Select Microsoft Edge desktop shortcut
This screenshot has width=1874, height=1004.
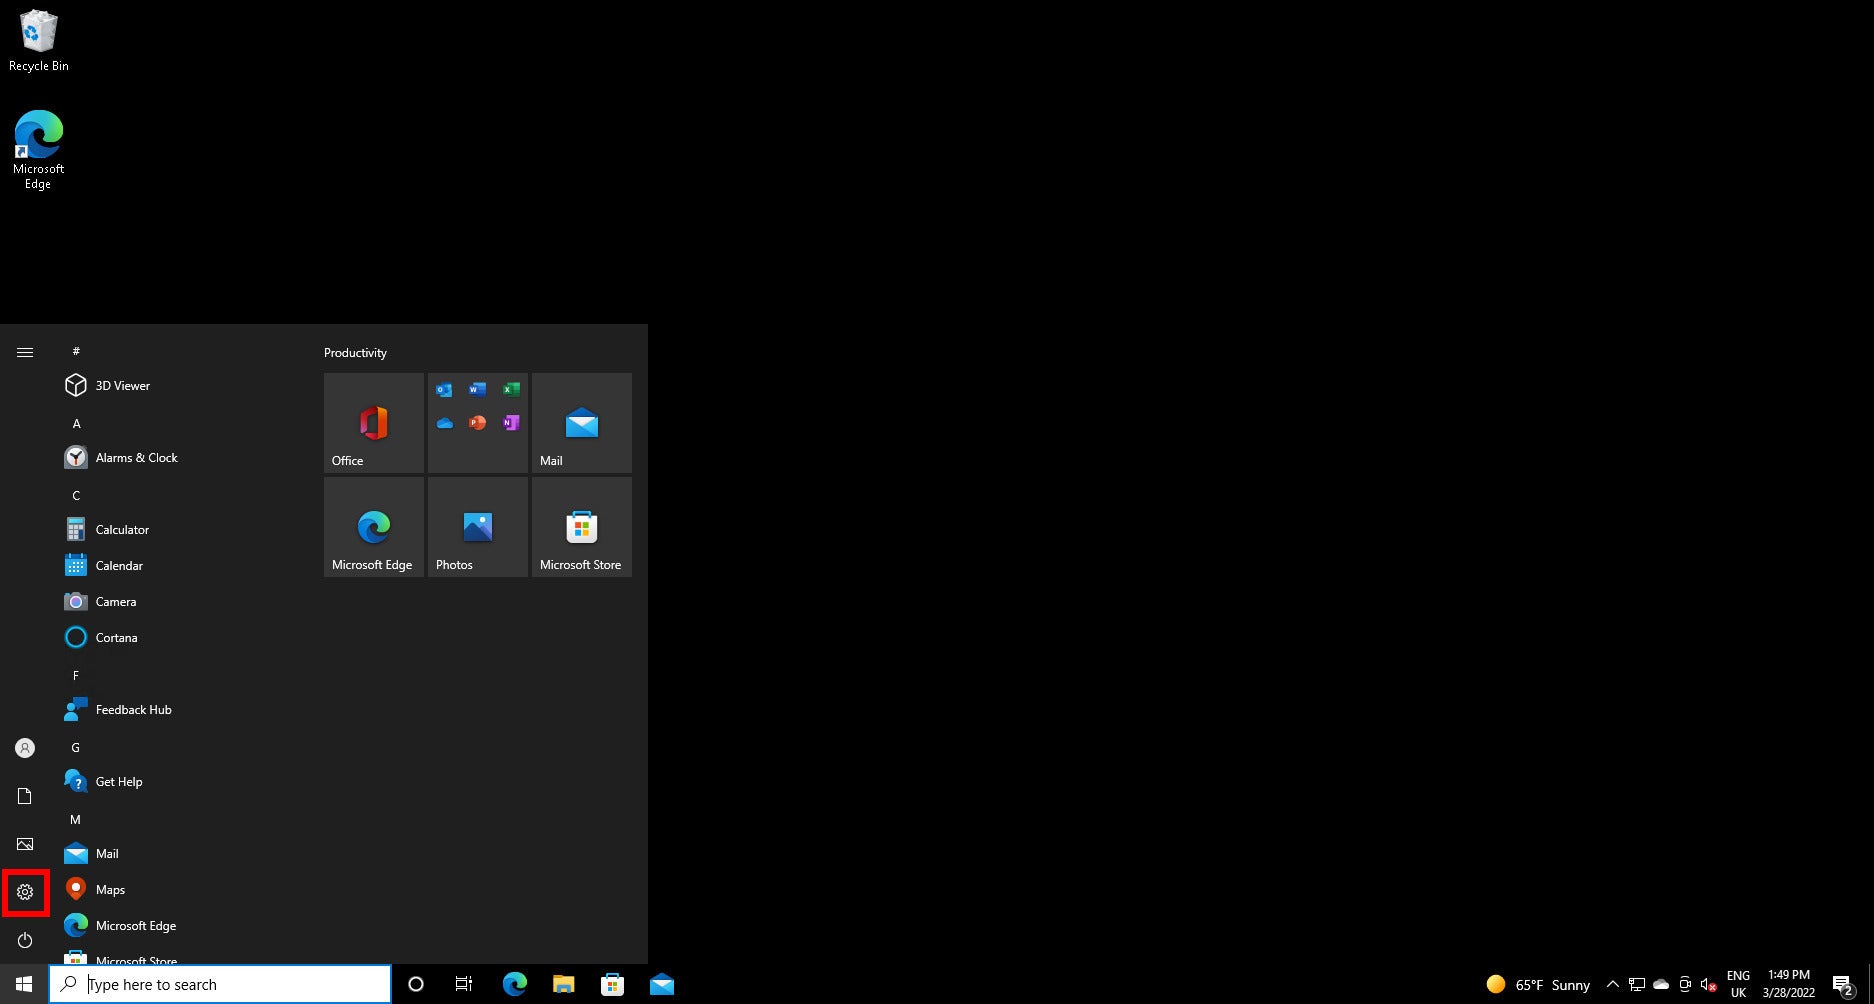38,150
